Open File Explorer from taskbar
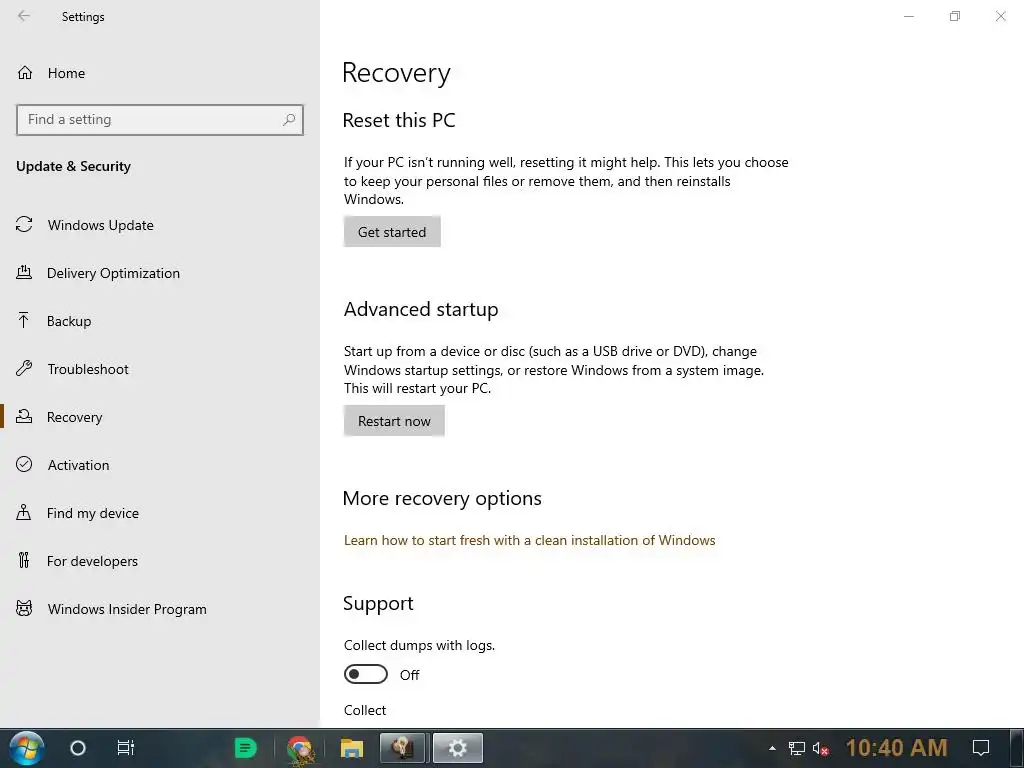Viewport: 1024px width, 768px height. click(351, 748)
